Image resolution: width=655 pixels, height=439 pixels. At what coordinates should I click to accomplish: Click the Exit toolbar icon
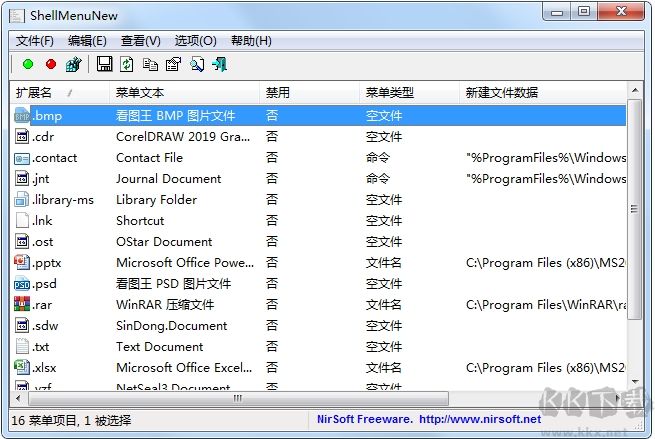[220, 64]
